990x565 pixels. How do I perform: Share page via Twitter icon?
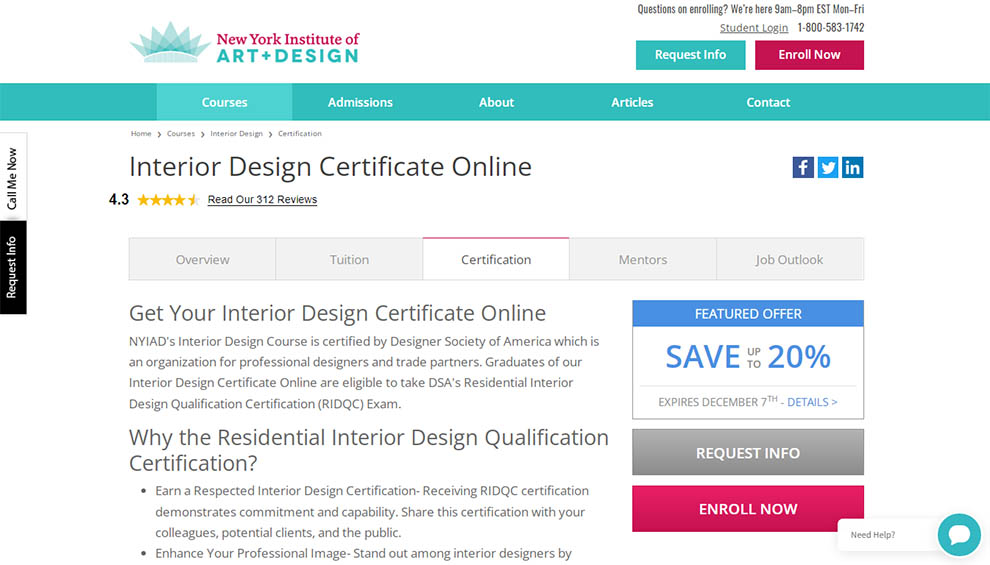[x=828, y=167]
